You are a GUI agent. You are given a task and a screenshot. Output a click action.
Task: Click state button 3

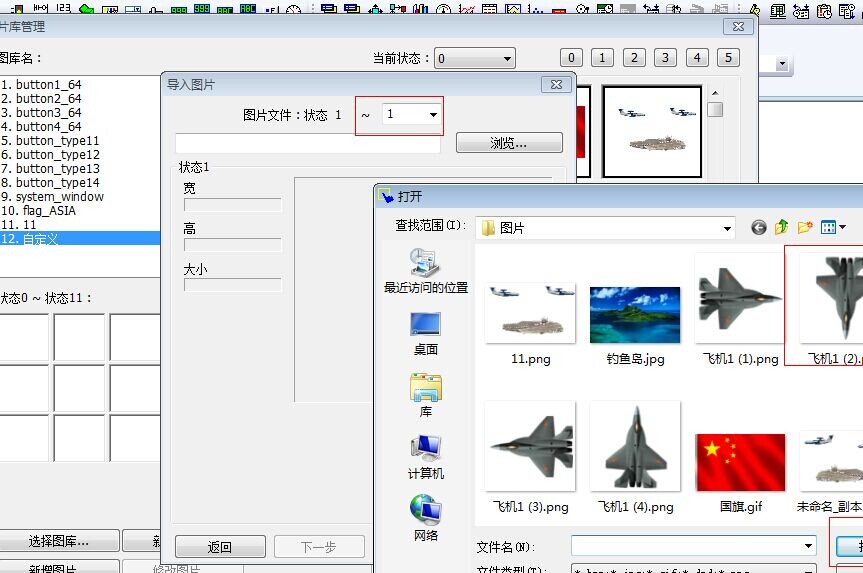coord(666,57)
